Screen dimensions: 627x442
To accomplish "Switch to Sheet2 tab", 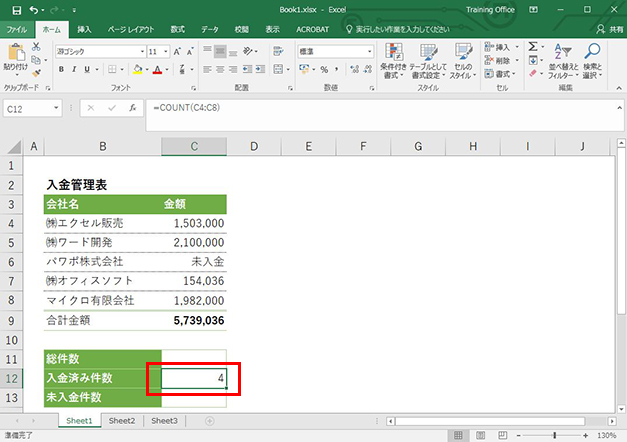I will 122,421.
